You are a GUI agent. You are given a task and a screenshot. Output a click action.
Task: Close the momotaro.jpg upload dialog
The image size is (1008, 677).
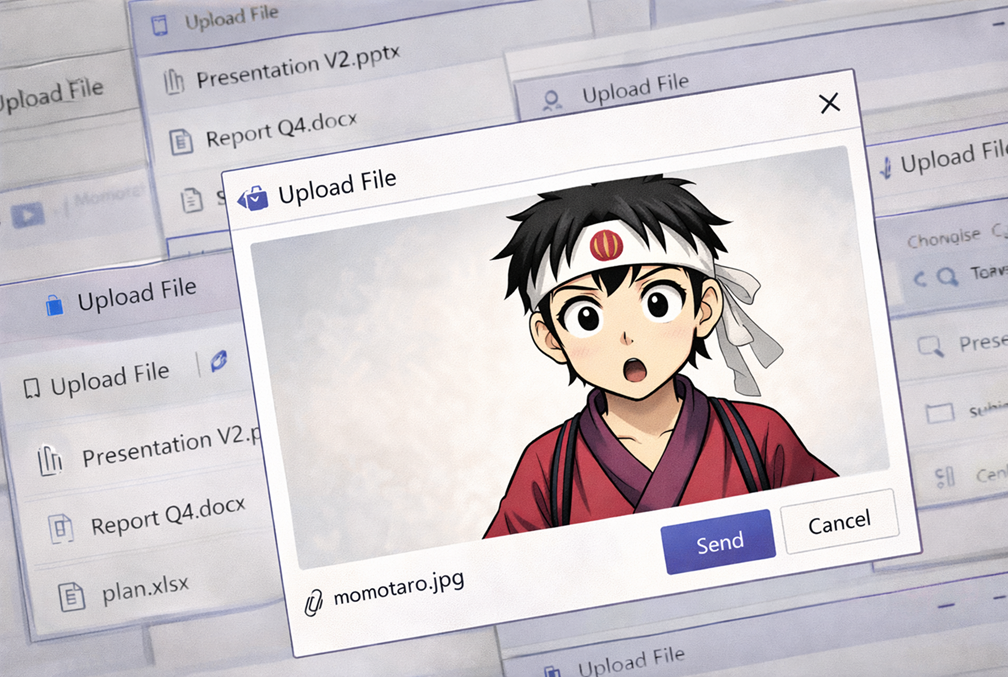[828, 103]
